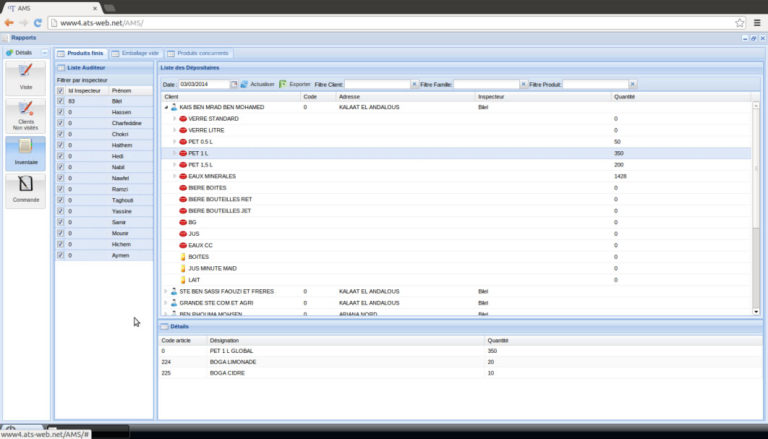The image size is (768, 439).
Task: Toggle checkbox for inspector Hassen
Action: [x=60, y=112]
